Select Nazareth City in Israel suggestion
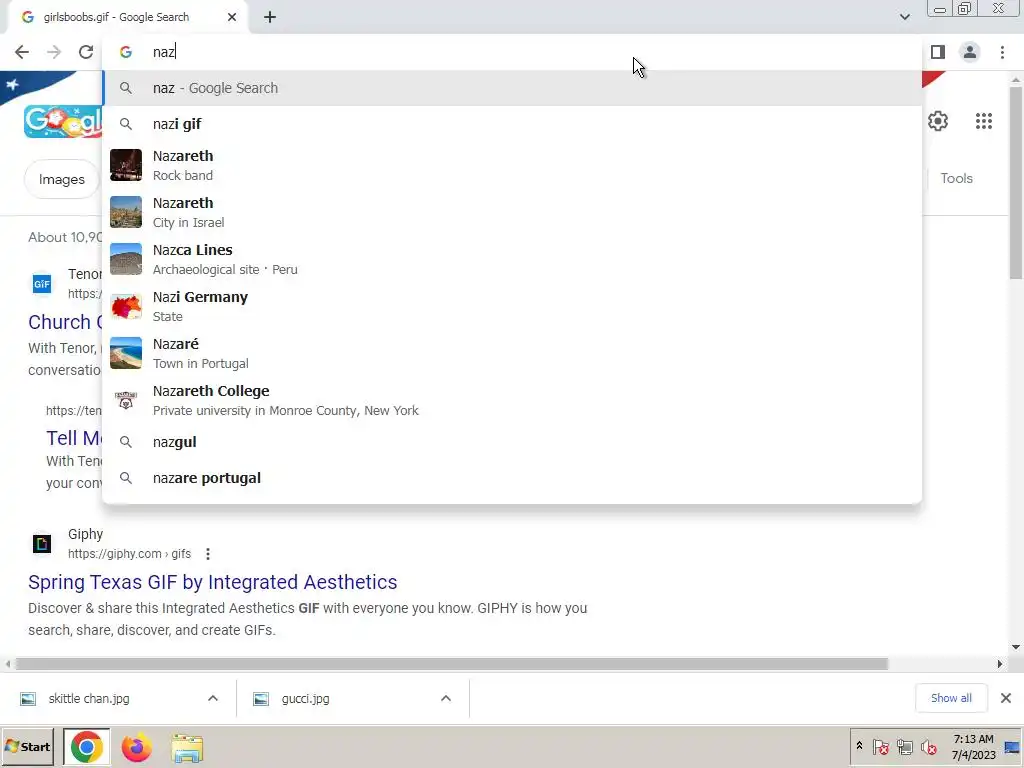 [512, 212]
